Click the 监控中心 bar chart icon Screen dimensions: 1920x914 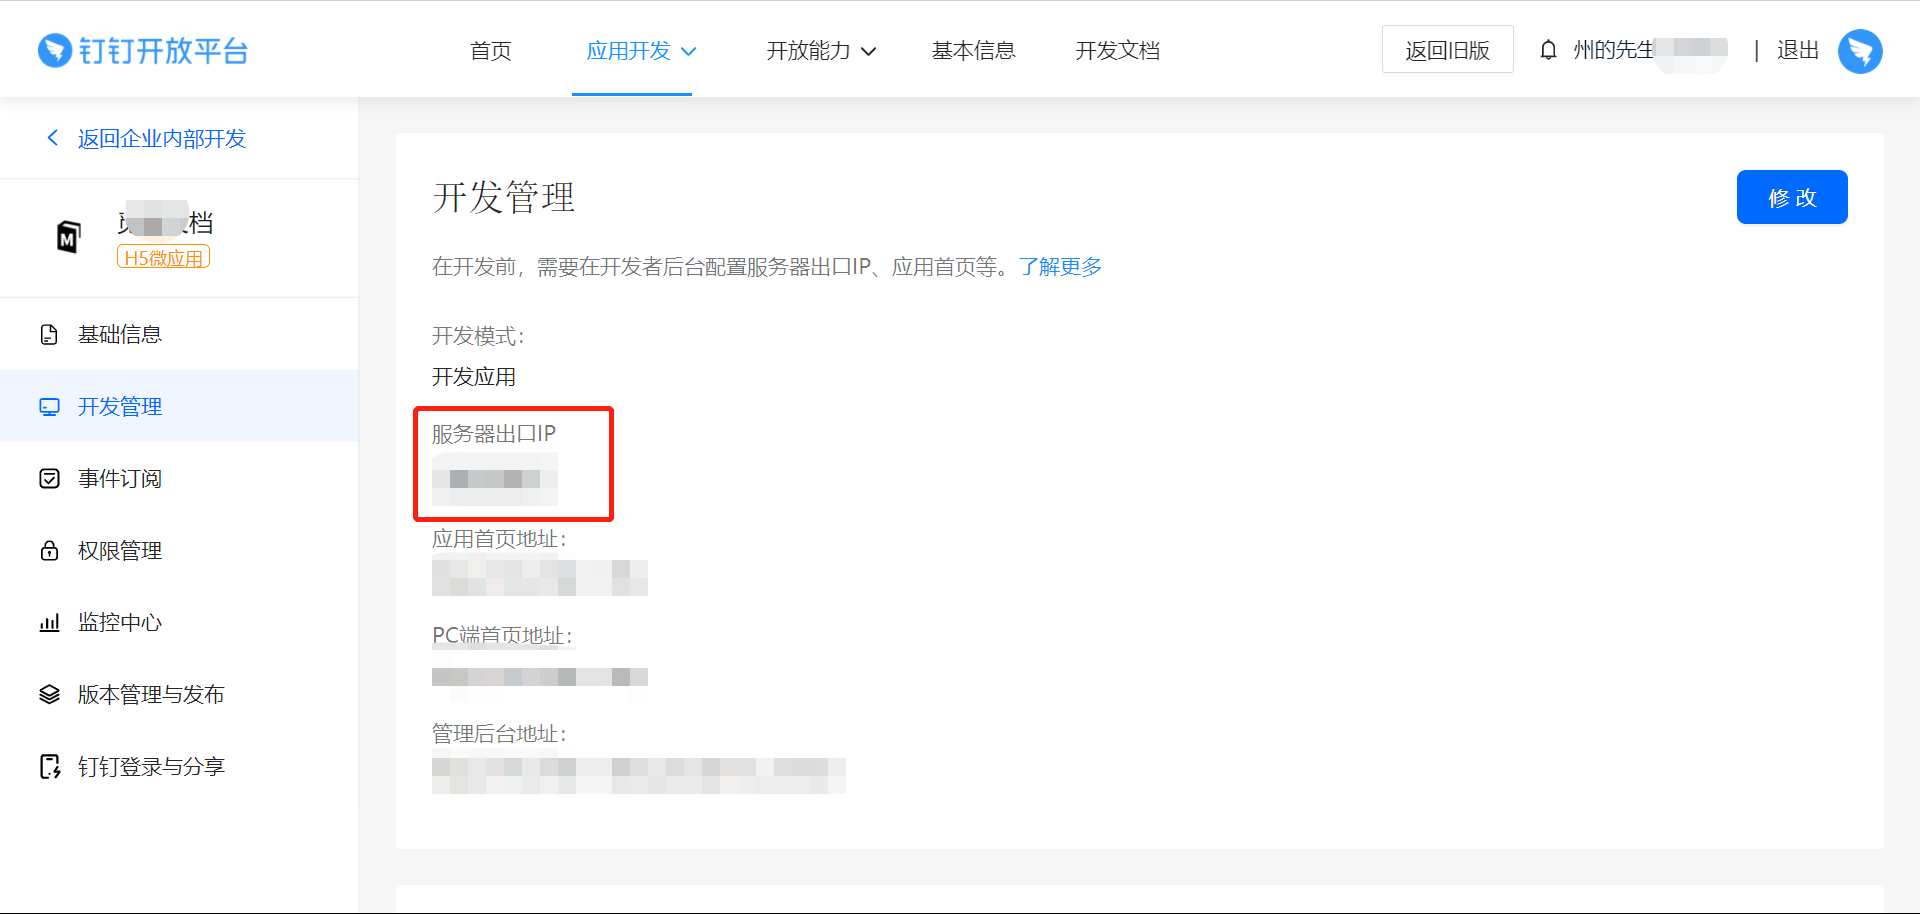tap(49, 623)
